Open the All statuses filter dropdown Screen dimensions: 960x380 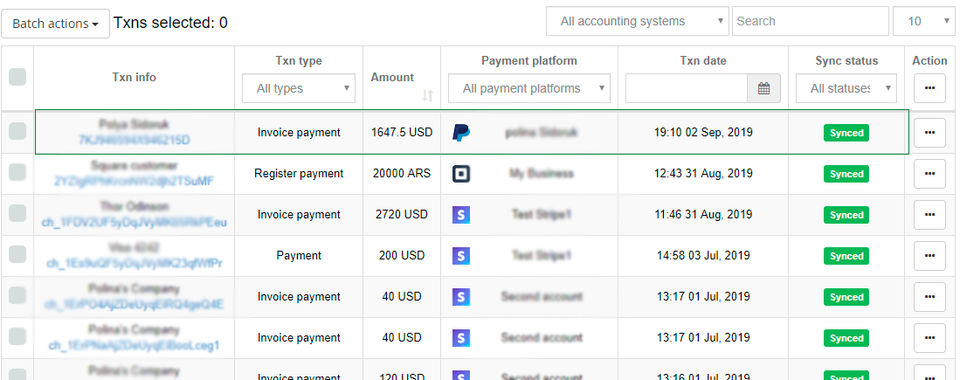846,89
